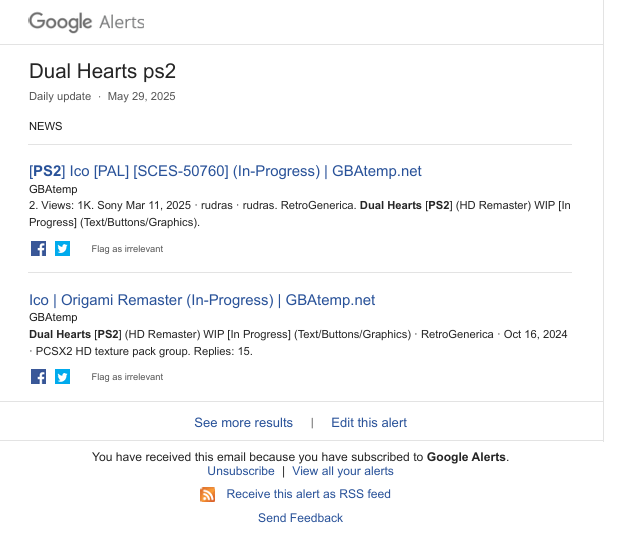Click Receive this alert as RSS feed
The height and width of the screenshot is (543, 620).
(308, 494)
